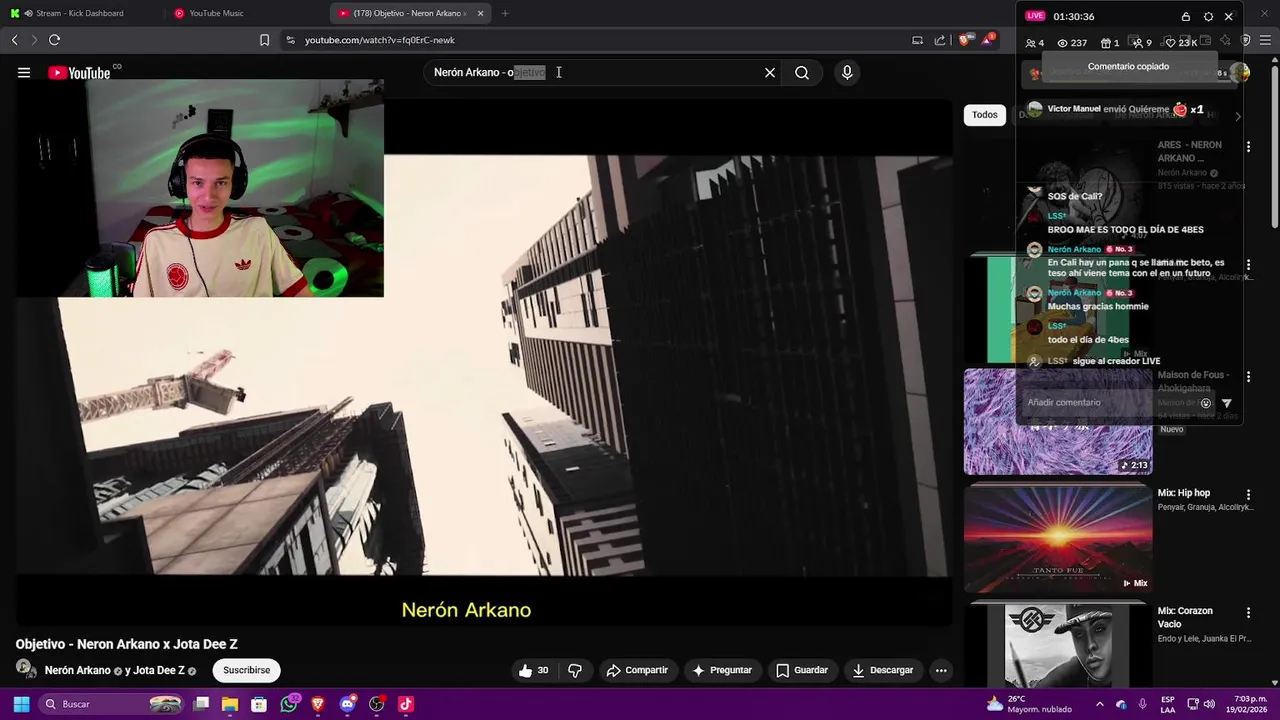Click the gifts counter in live overlay
The image size is (1280, 720).
[1109, 43]
